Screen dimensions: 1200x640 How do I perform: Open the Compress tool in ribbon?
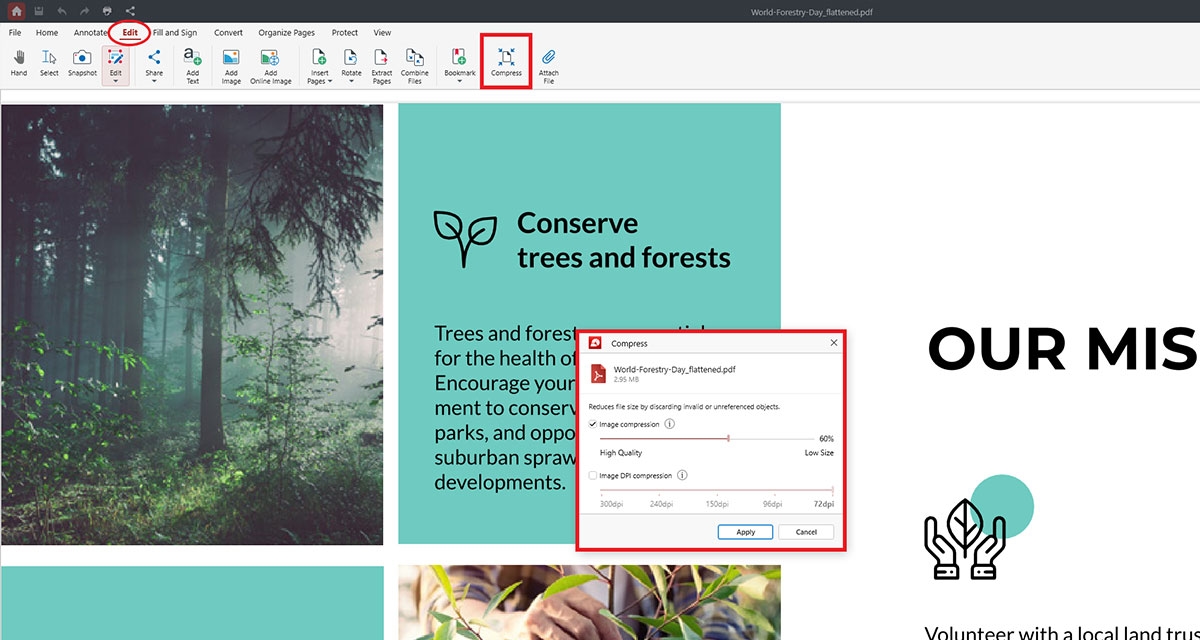pyautogui.click(x=506, y=62)
